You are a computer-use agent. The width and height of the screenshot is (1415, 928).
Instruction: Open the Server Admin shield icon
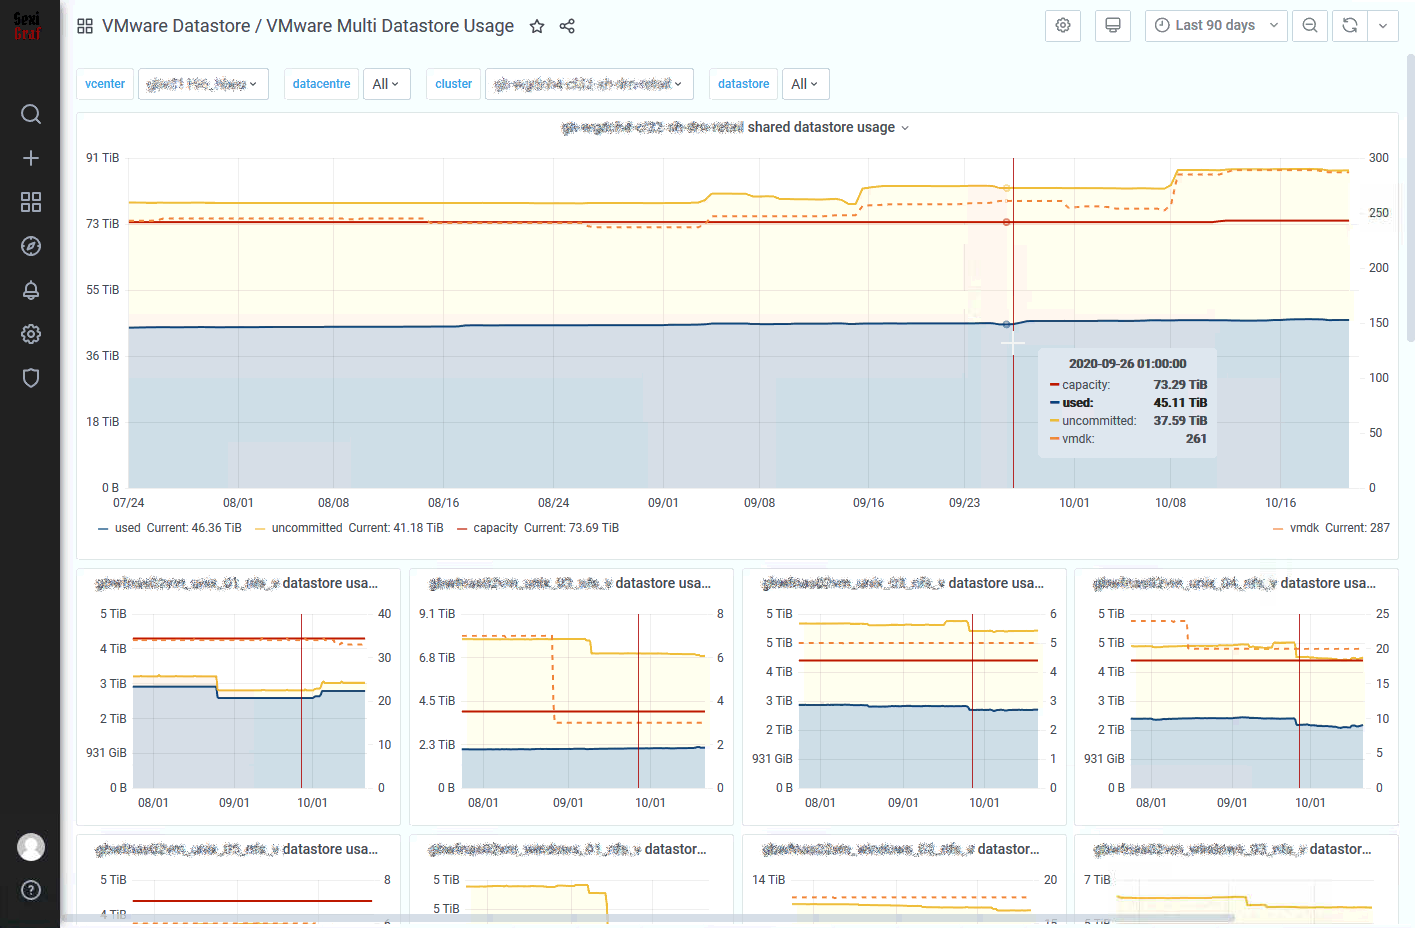31,378
